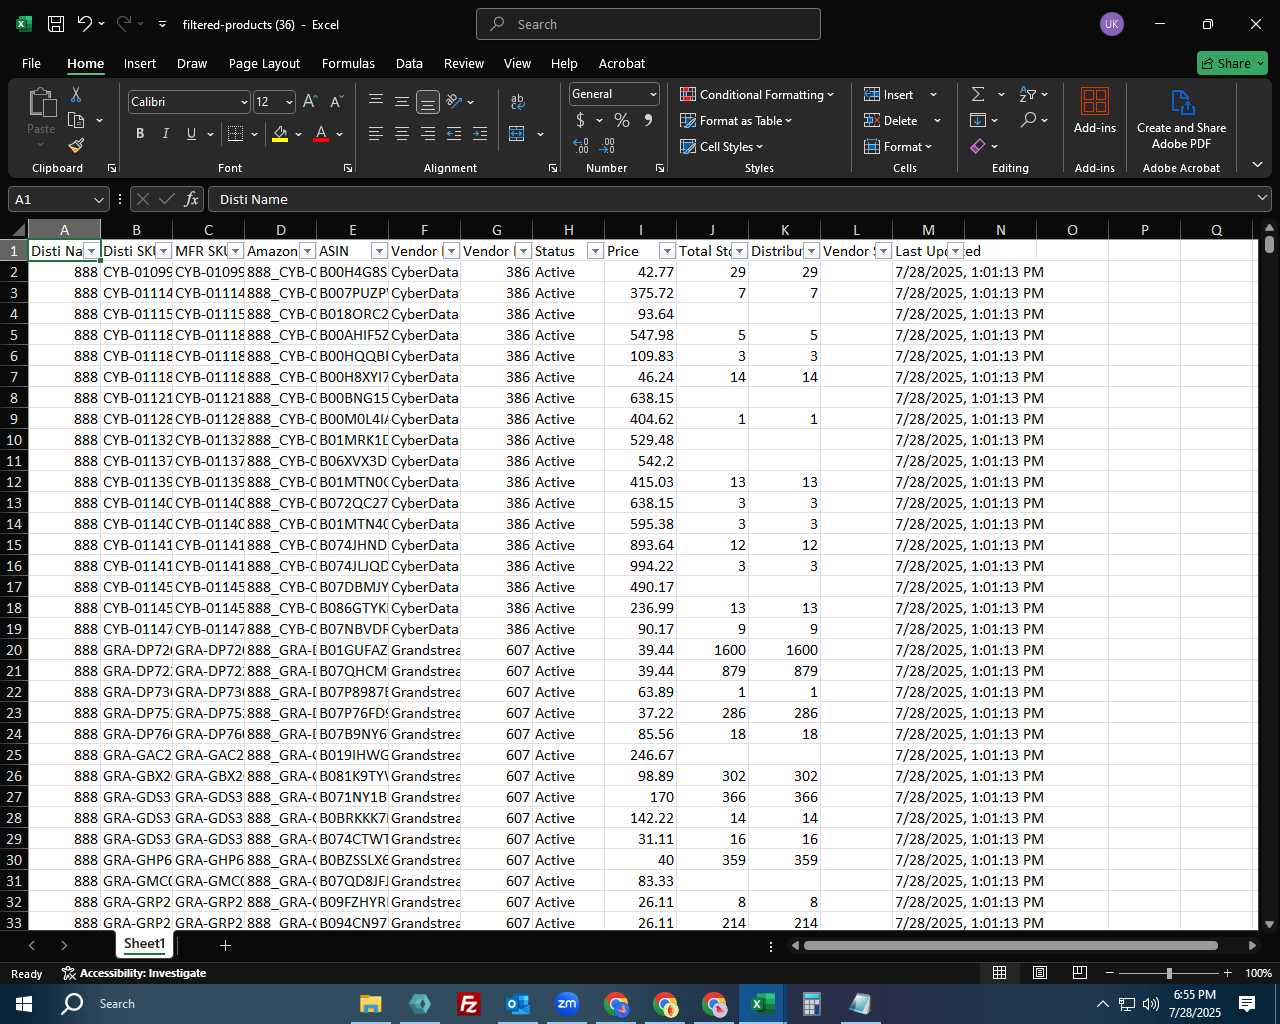Click Decrease Indent icon

click(x=454, y=134)
